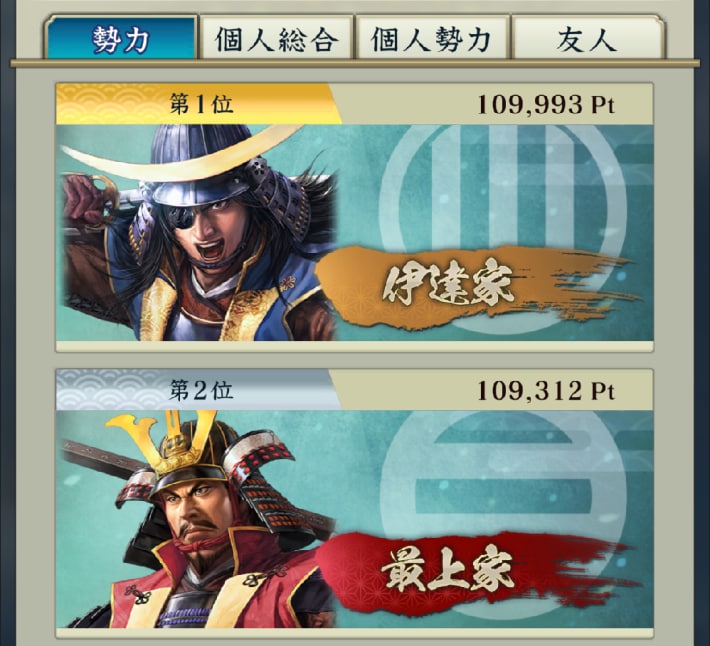Open the 個人勢力 ranking tab
The width and height of the screenshot is (710, 646).
point(432,38)
